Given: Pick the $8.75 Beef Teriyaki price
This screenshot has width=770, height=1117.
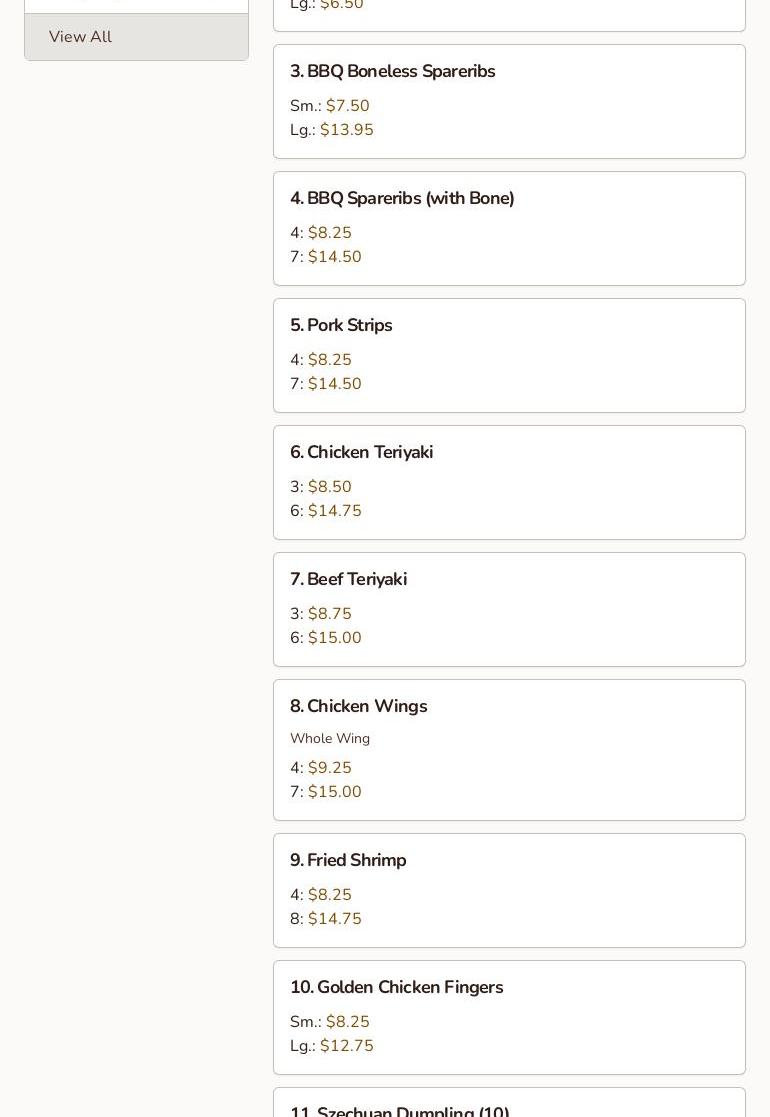Looking at the screenshot, I should point(329,614).
